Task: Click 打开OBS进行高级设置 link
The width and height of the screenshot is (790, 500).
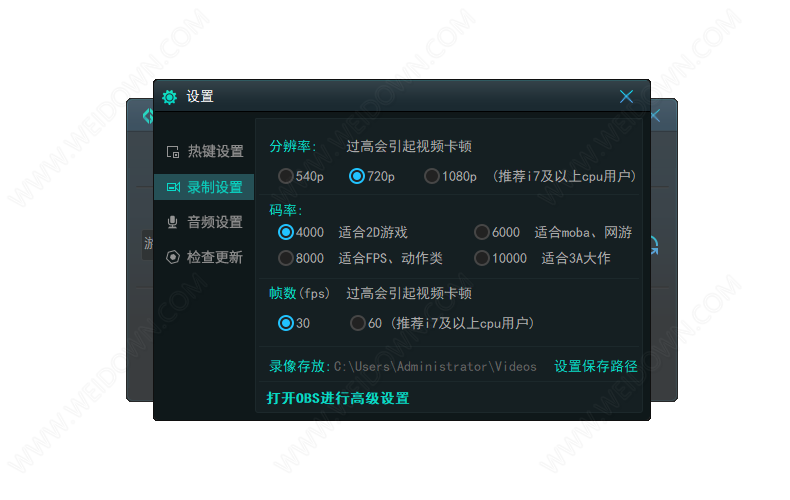Action: tap(338, 398)
